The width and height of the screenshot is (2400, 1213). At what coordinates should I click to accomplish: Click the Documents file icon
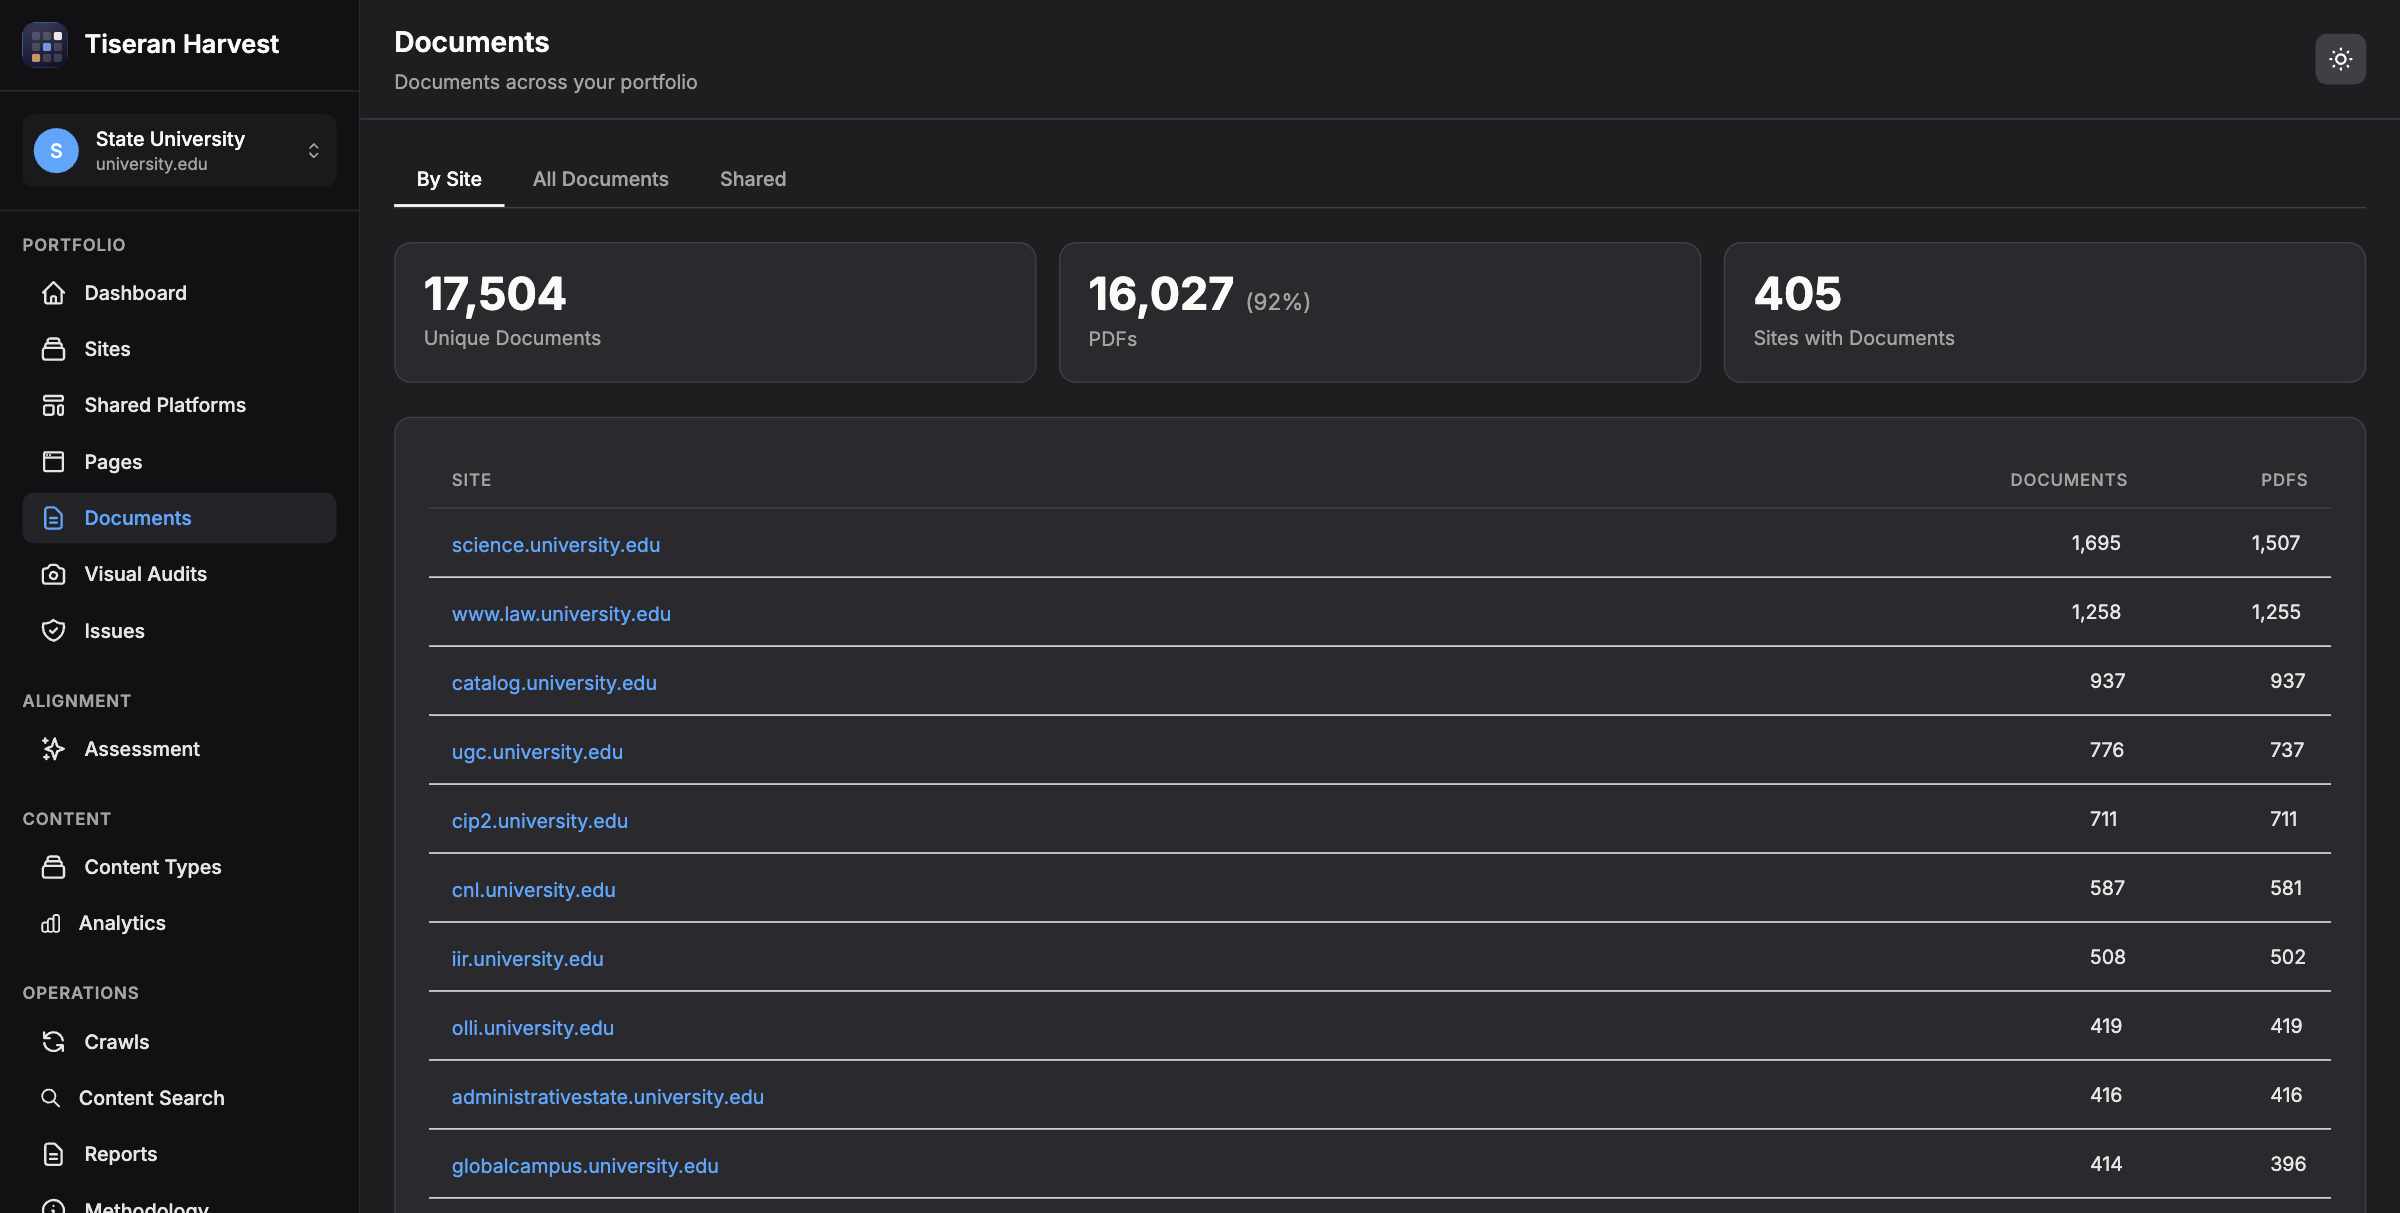coord(54,518)
